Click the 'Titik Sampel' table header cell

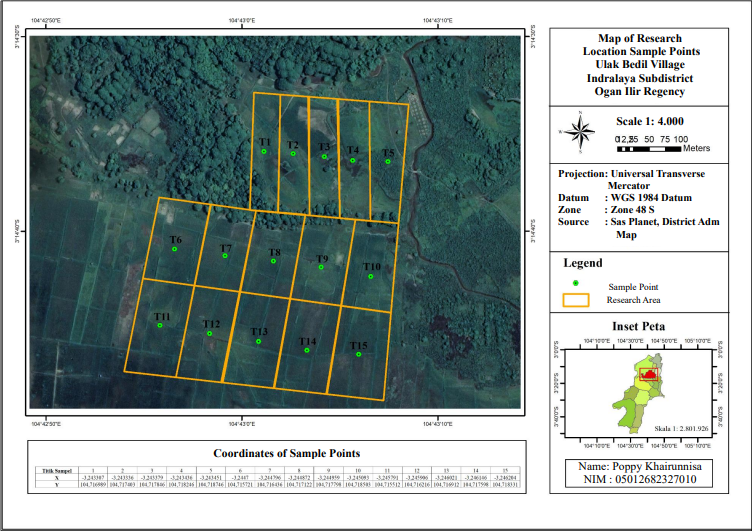tap(55, 469)
